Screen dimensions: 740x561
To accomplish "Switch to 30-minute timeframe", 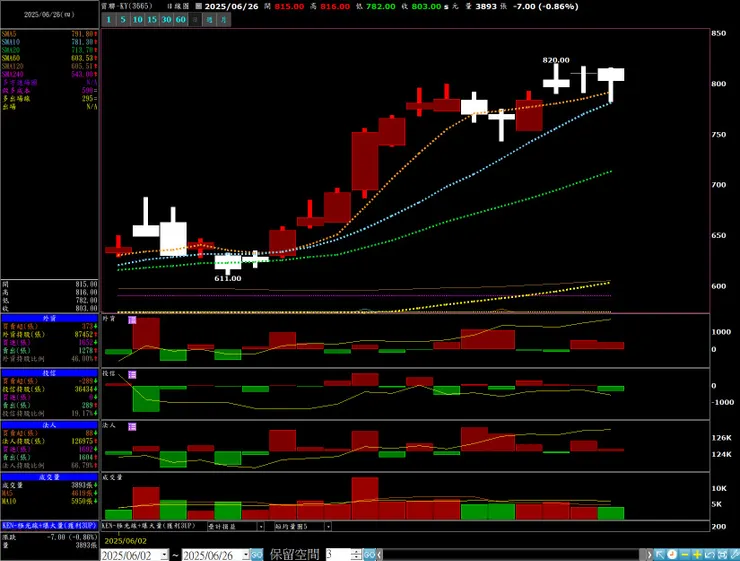I will (x=166, y=19).
